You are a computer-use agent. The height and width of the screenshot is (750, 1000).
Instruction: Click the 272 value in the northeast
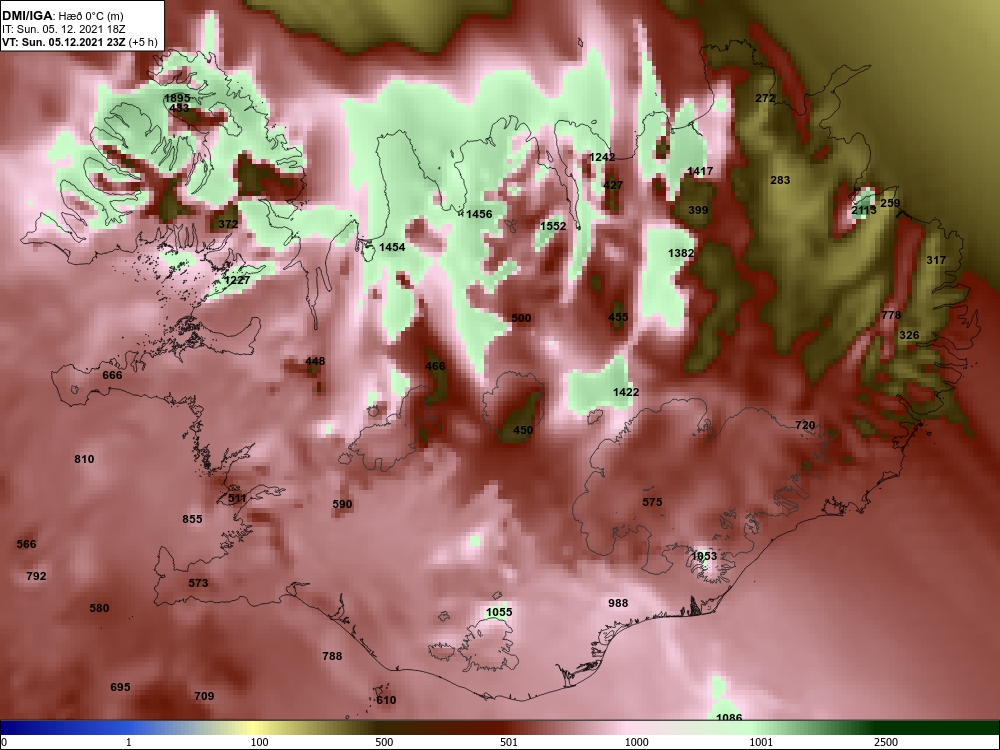click(765, 98)
